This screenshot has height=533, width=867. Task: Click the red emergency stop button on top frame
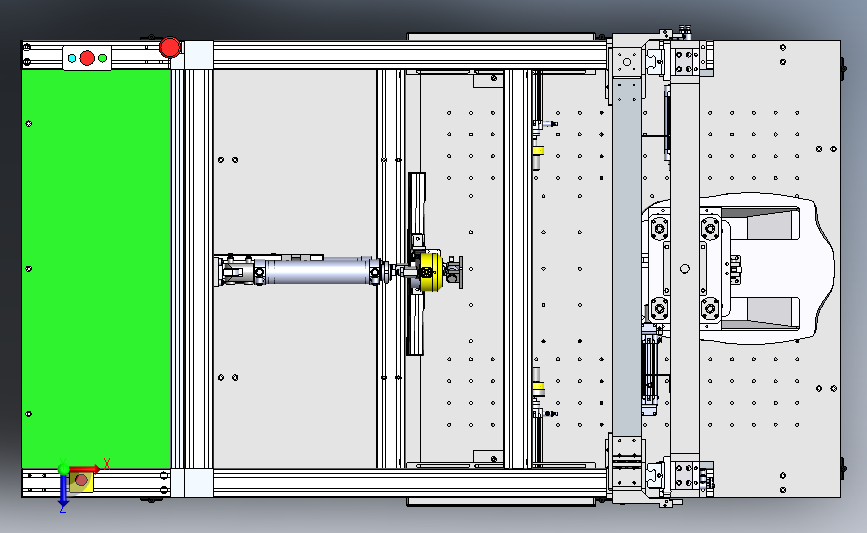170,47
